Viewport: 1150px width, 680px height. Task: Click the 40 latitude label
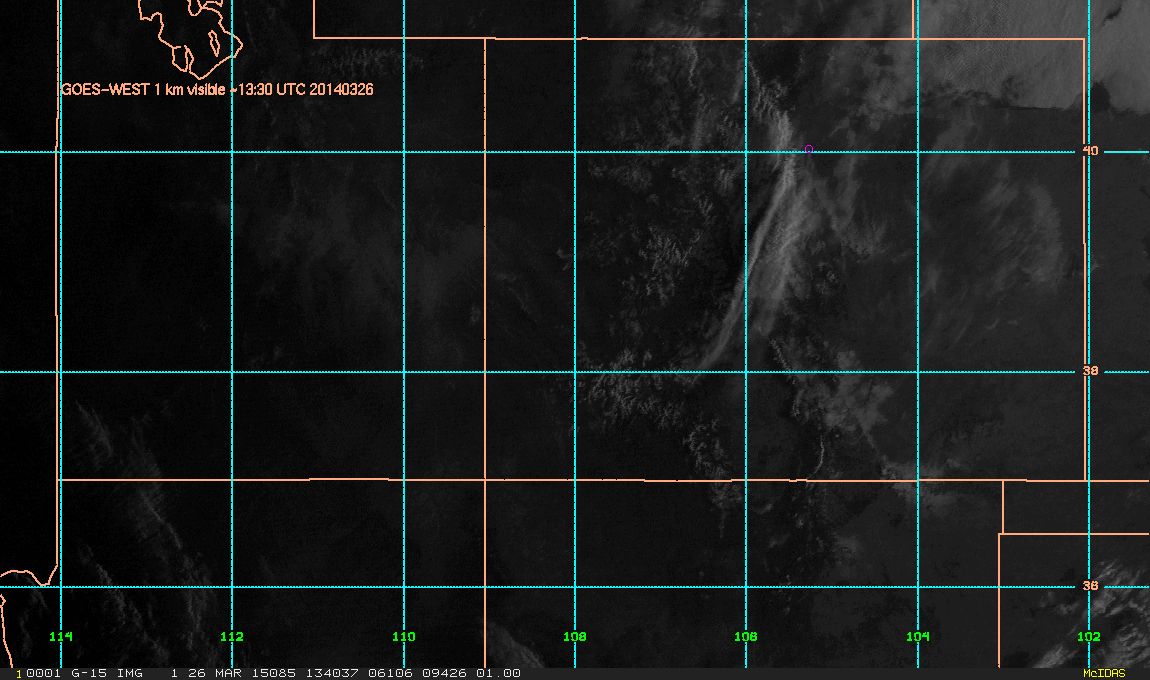coord(1091,150)
